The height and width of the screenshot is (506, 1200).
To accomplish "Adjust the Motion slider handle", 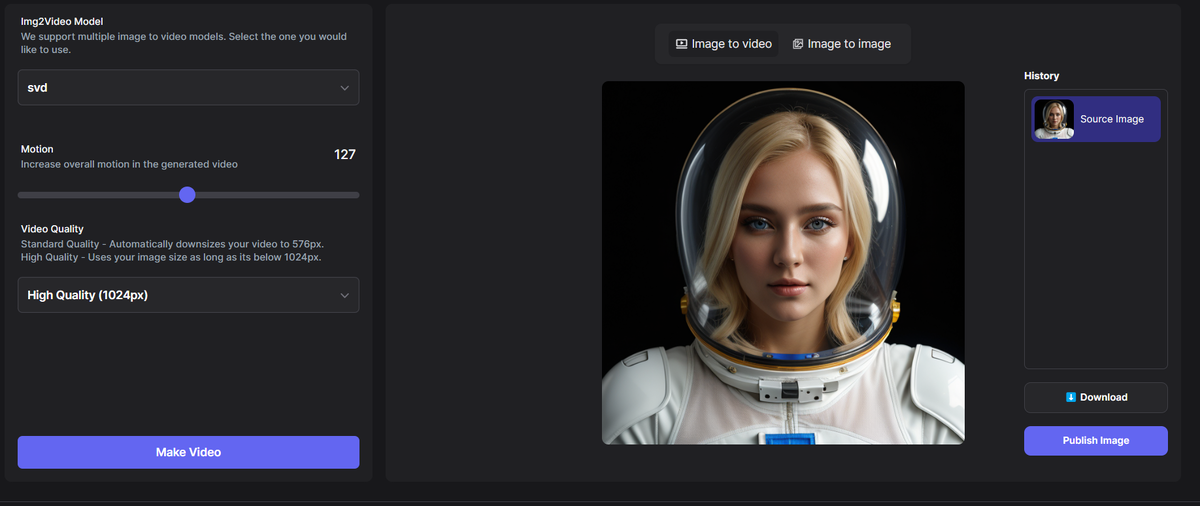I will coord(187,195).
